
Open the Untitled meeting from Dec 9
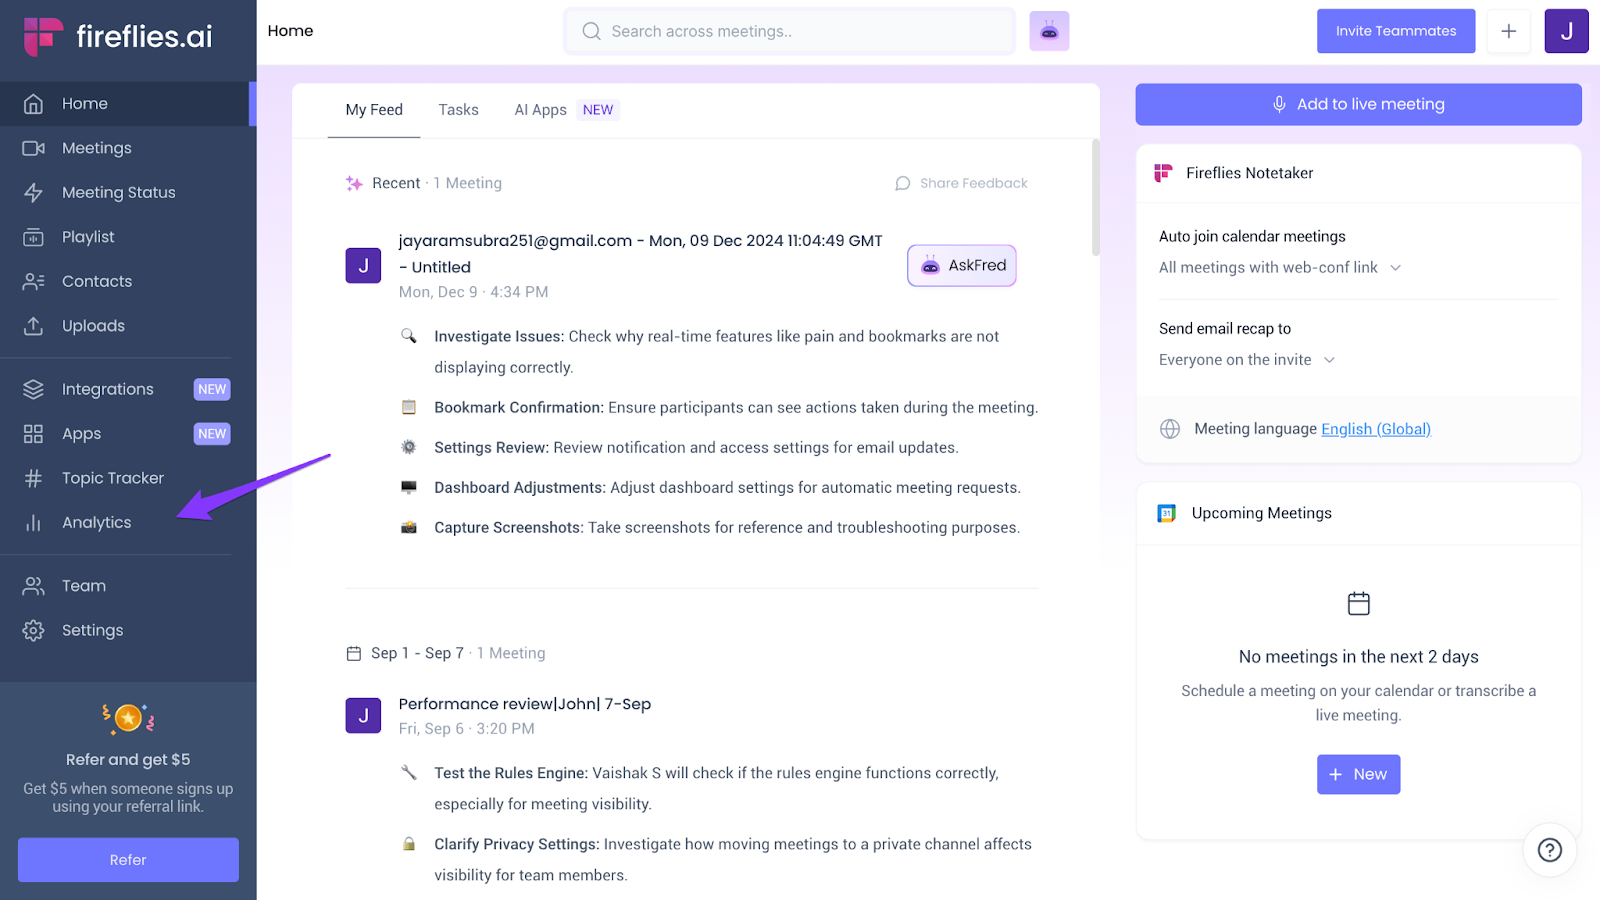tap(640, 254)
